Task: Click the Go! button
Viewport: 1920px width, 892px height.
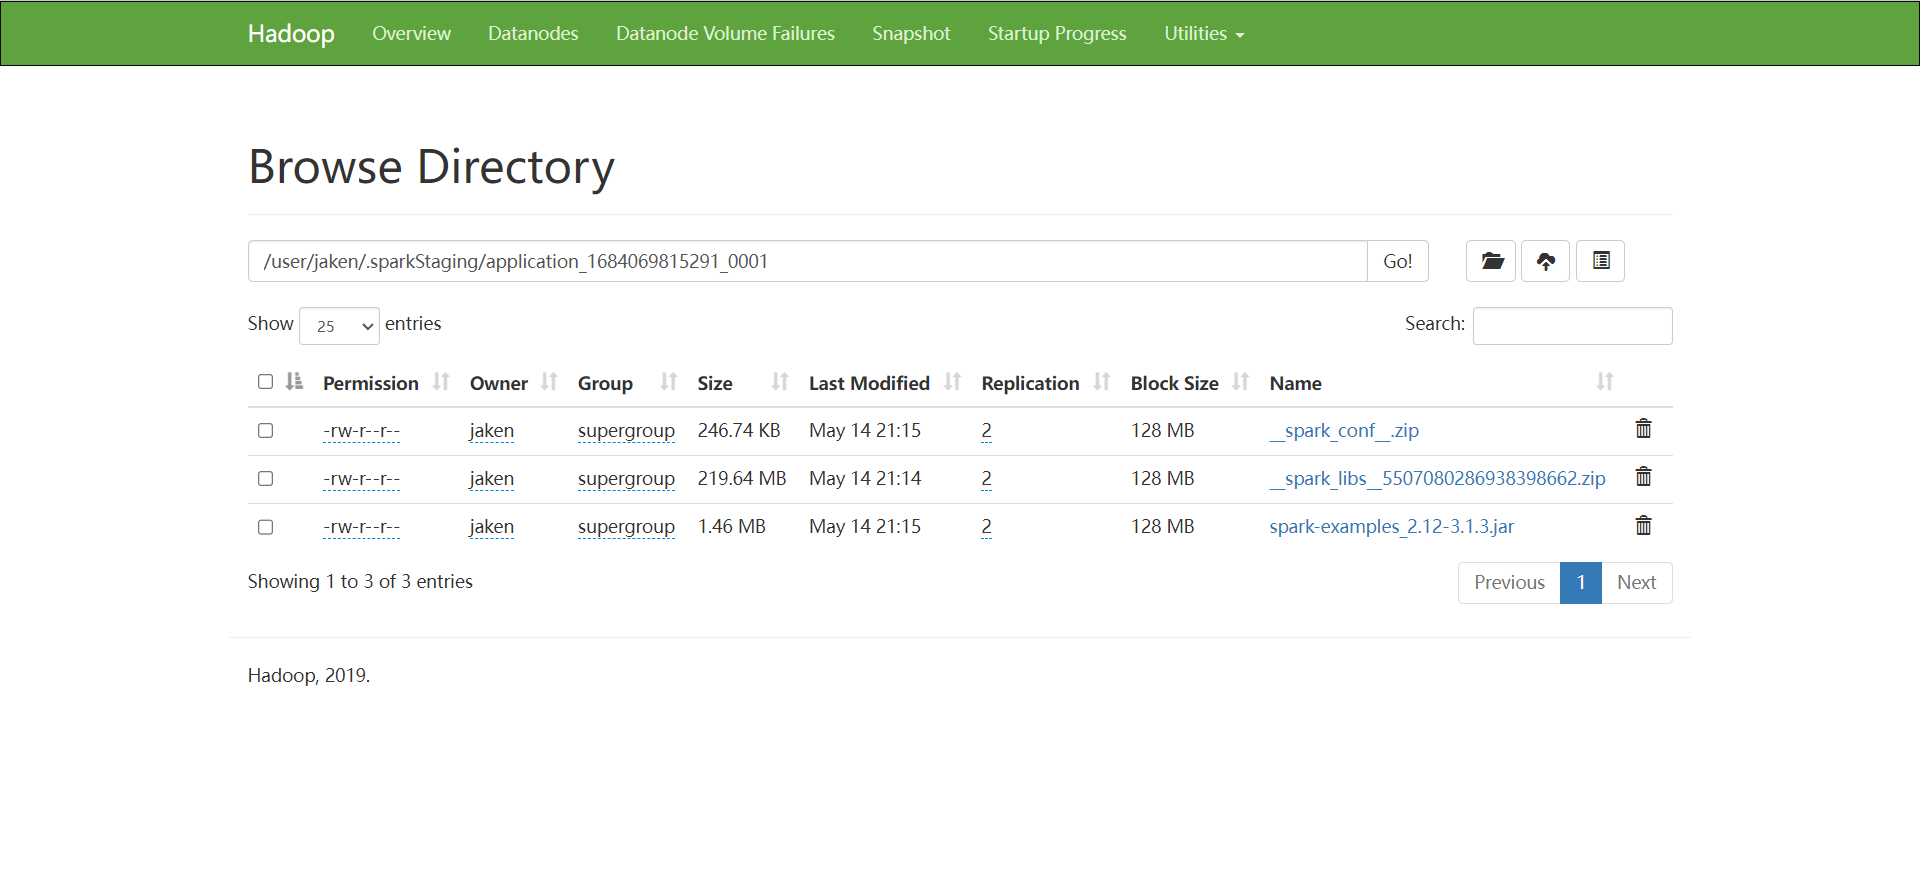Action: pyautogui.click(x=1398, y=261)
